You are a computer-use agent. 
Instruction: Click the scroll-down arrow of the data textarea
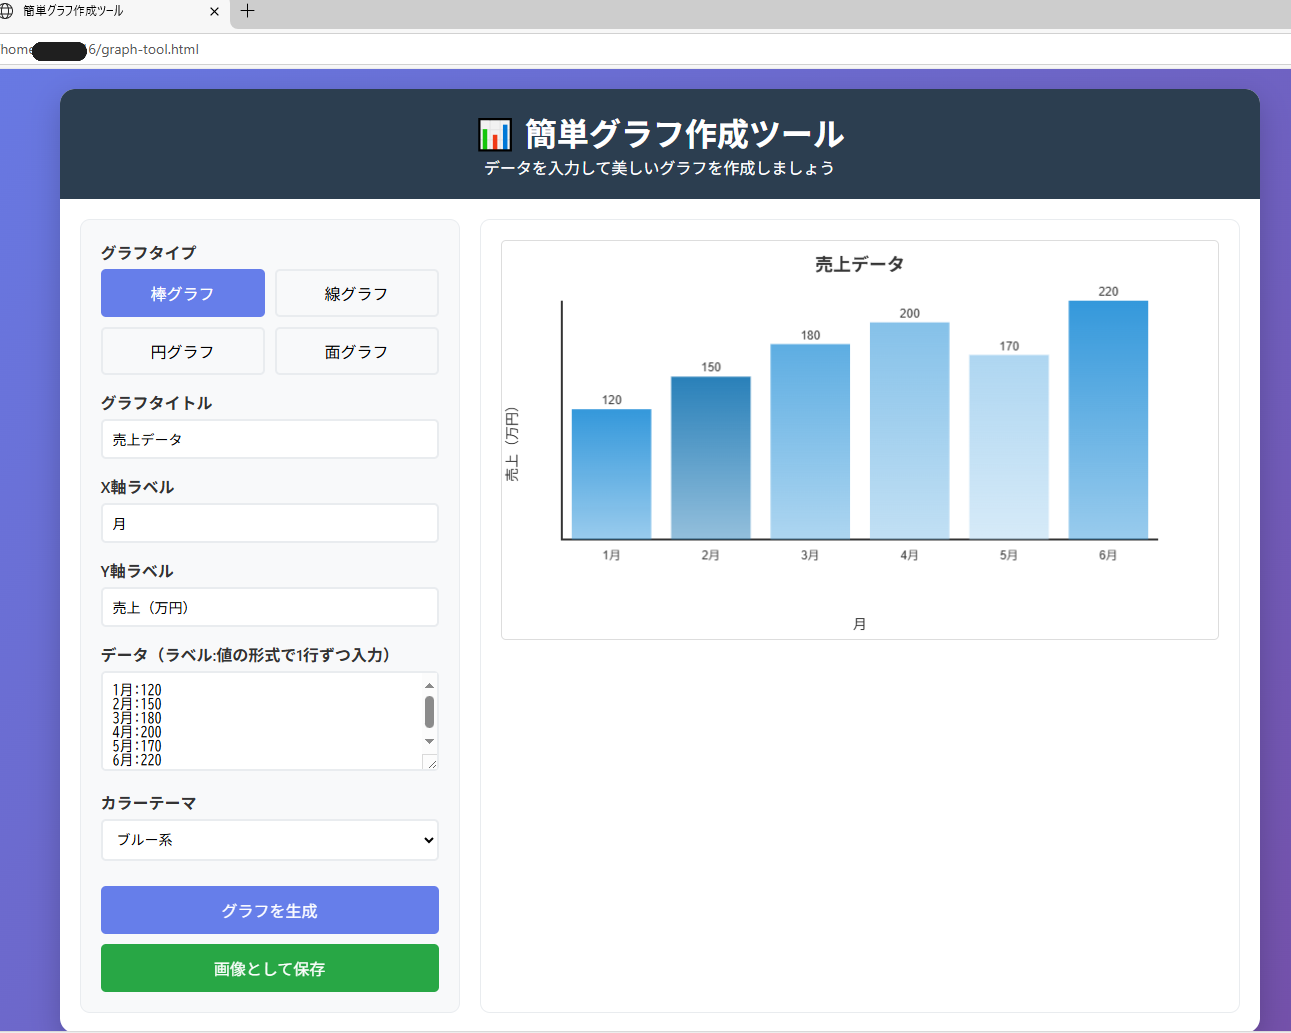[x=429, y=741]
